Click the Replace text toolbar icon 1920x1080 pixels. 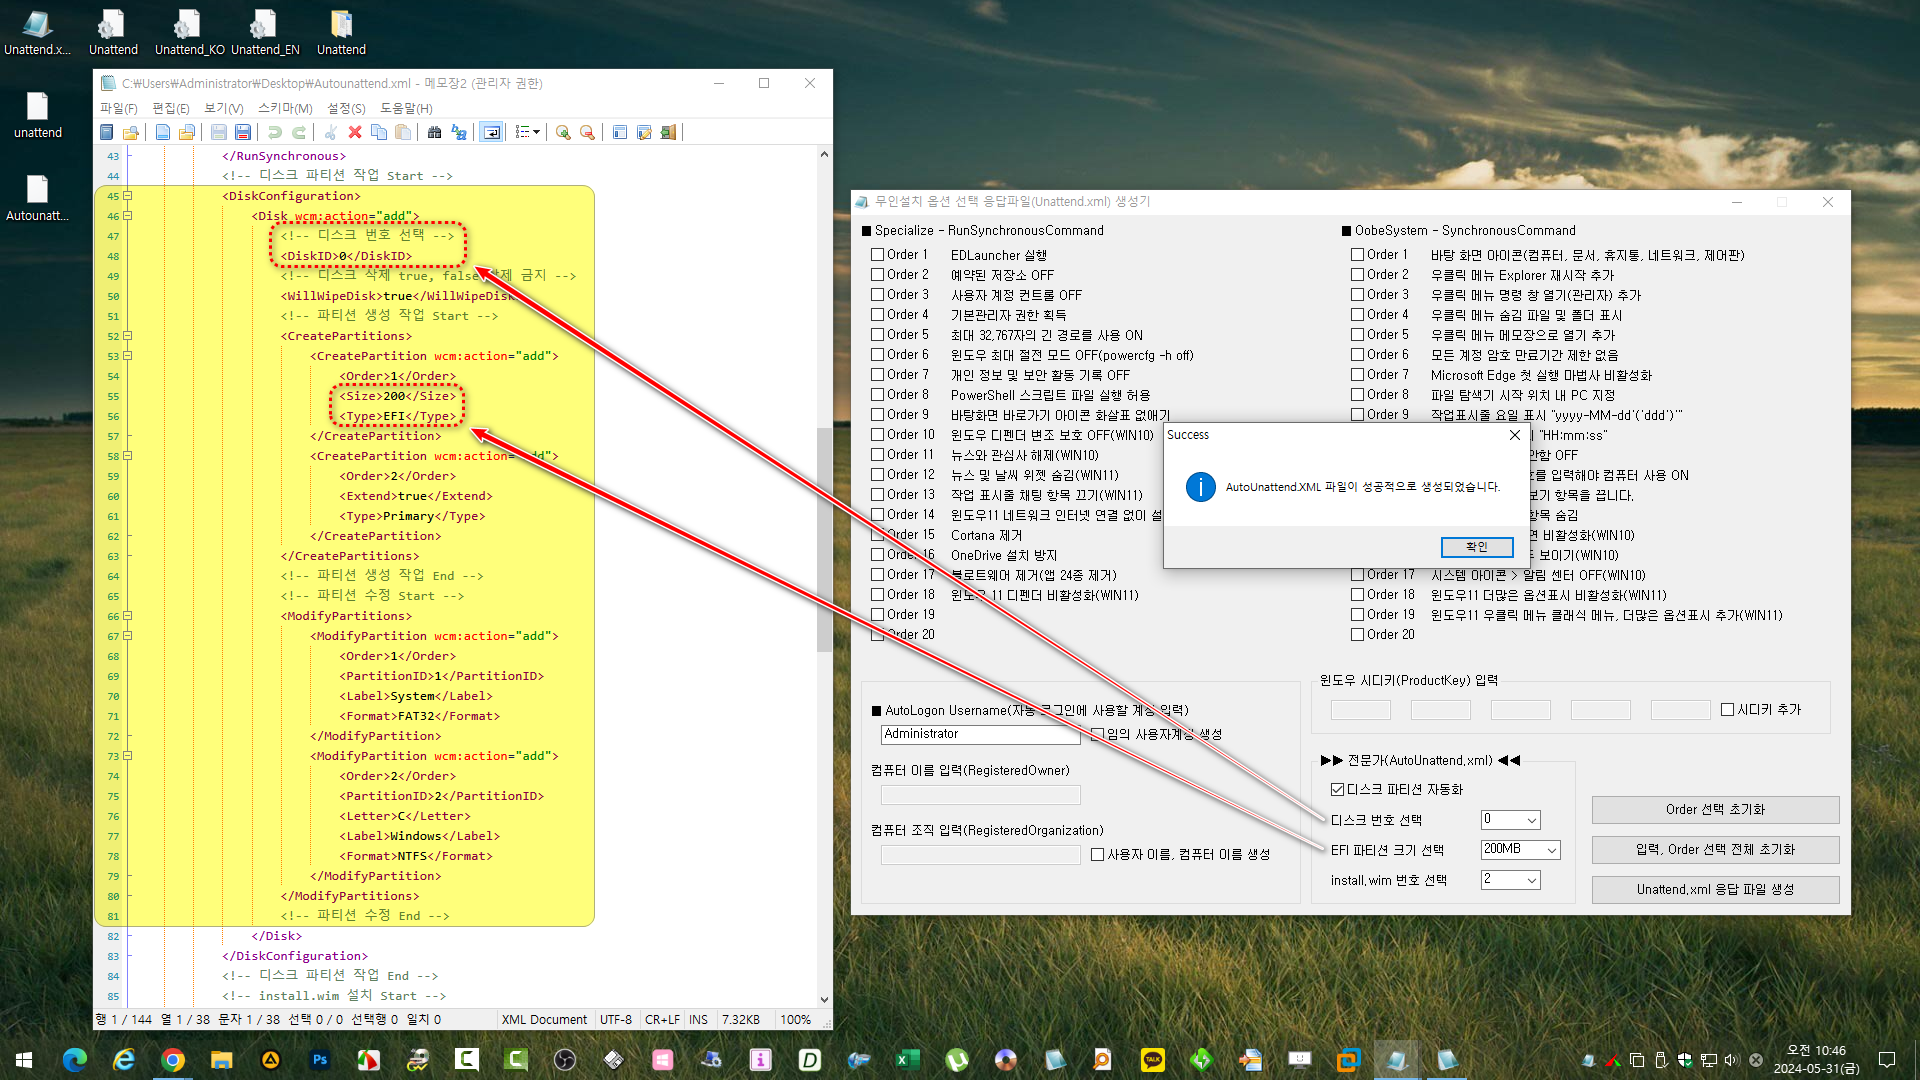click(459, 132)
